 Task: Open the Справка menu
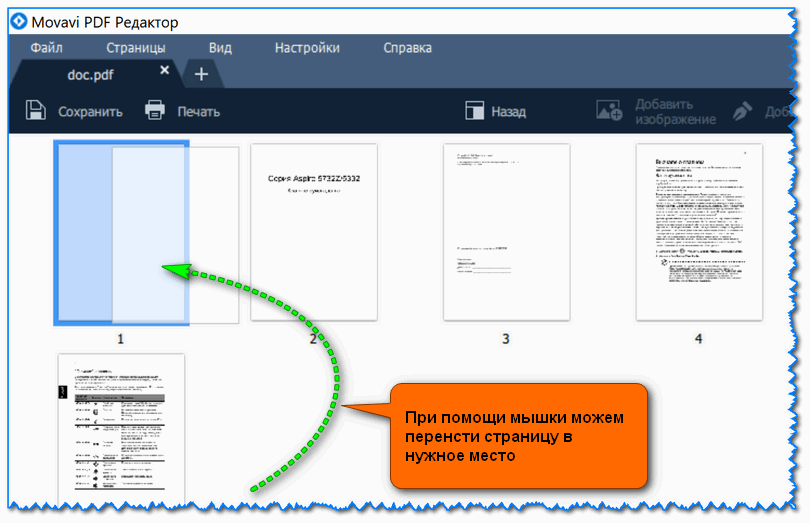pos(407,47)
